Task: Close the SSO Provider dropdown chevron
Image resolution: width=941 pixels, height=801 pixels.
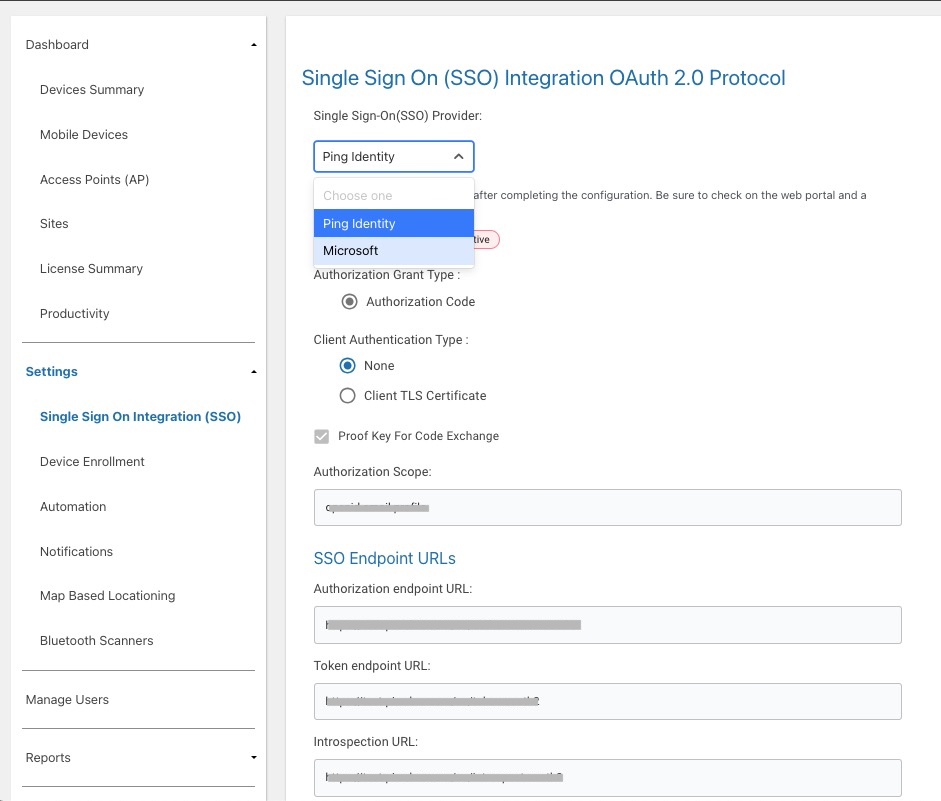Action: click(x=458, y=157)
